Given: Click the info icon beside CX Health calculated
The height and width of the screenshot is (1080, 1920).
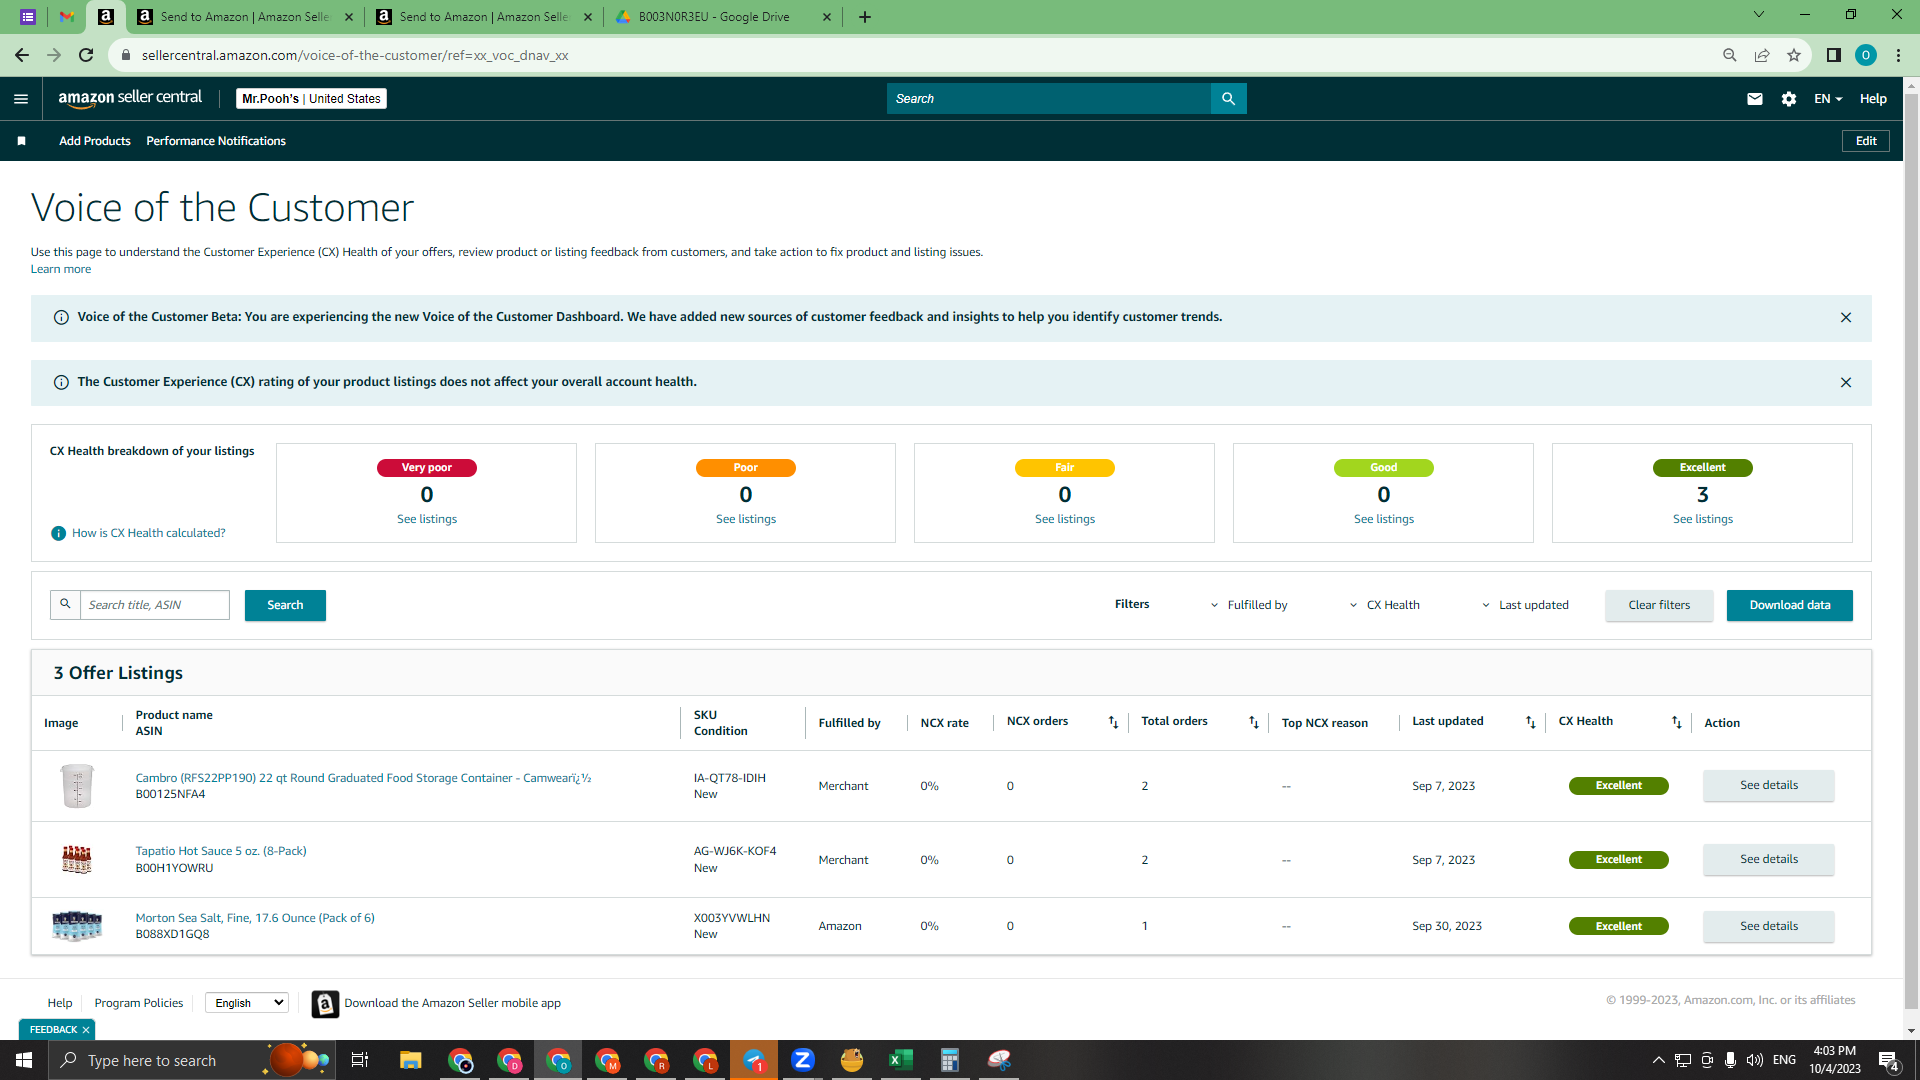Looking at the screenshot, I should tap(59, 534).
